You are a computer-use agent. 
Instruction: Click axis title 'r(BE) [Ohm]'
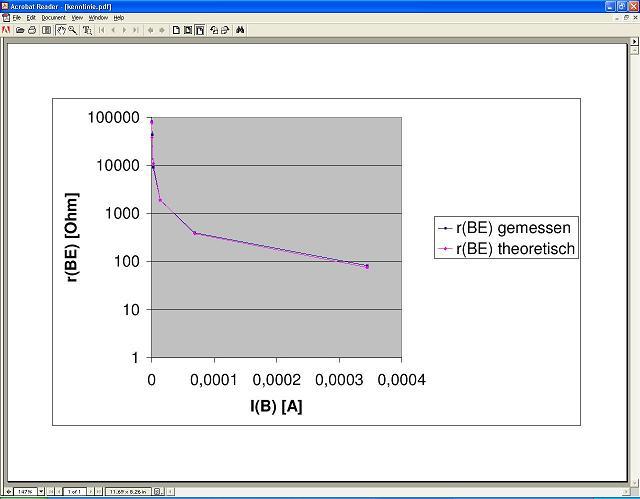click(72, 237)
